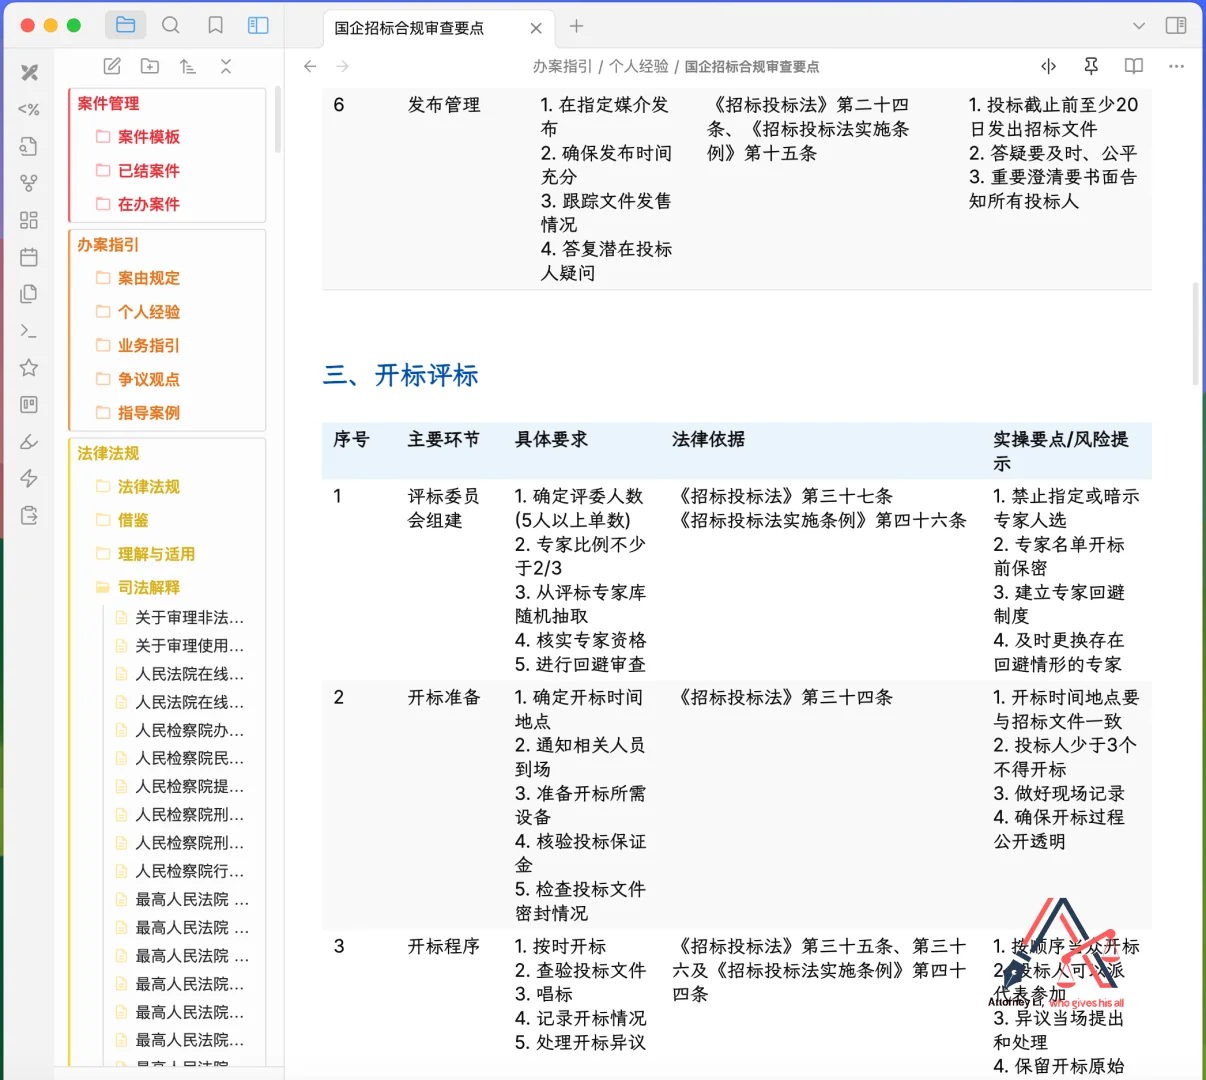Navigate back using the left arrow
This screenshot has height=1080, width=1206.
tap(310, 66)
